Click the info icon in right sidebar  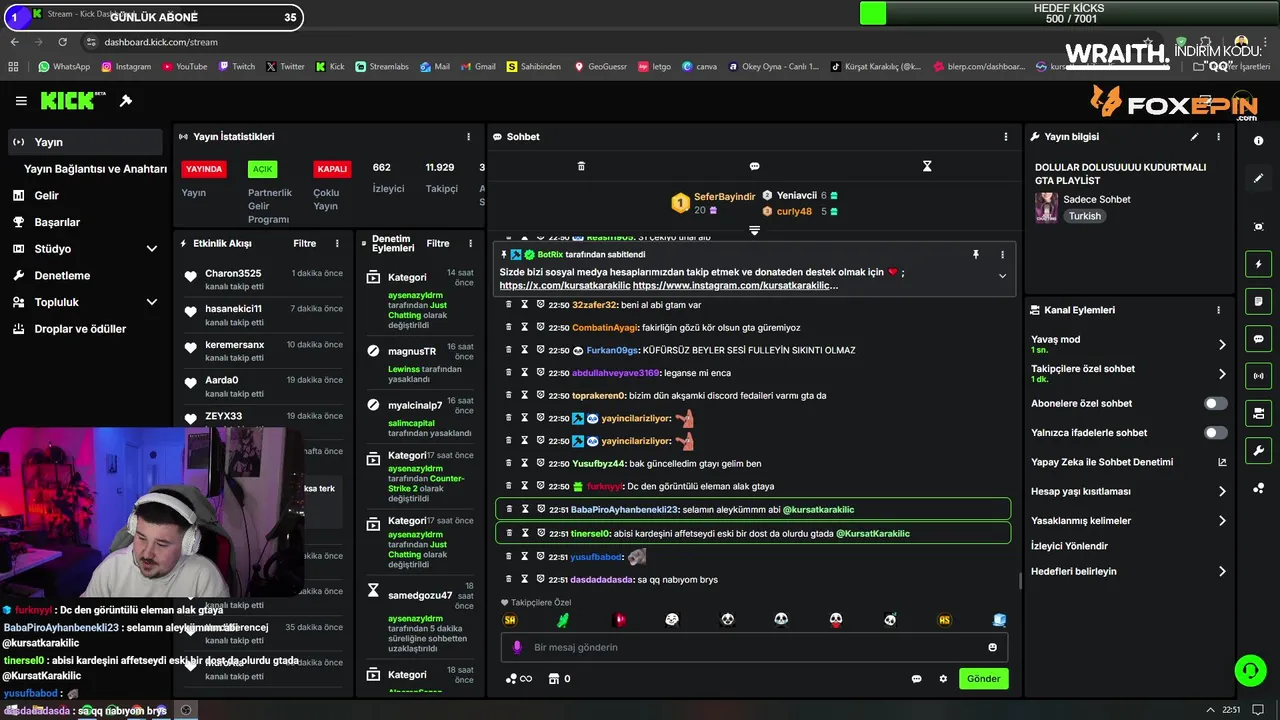[1258, 141]
